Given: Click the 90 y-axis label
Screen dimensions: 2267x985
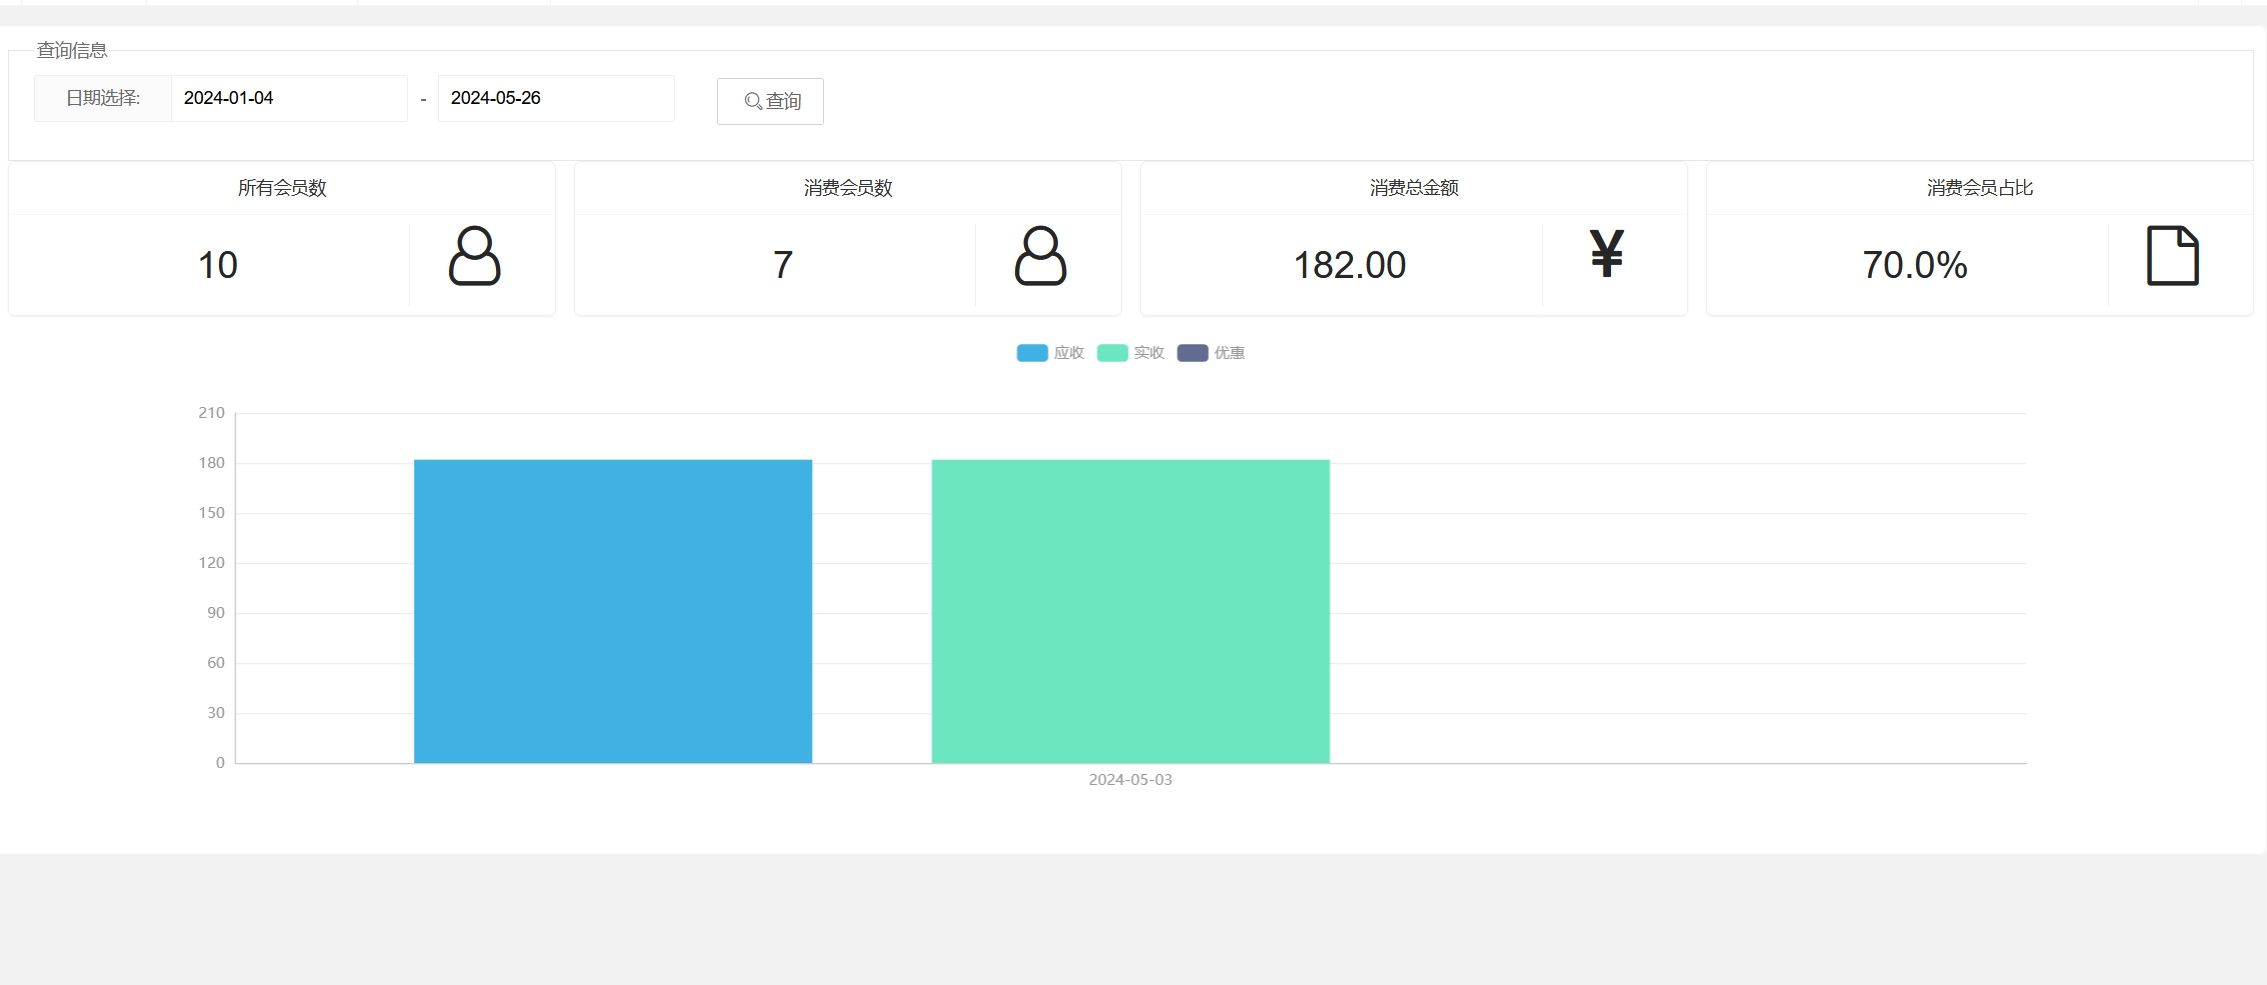Looking at the screenshot, I should click(216, 613).
